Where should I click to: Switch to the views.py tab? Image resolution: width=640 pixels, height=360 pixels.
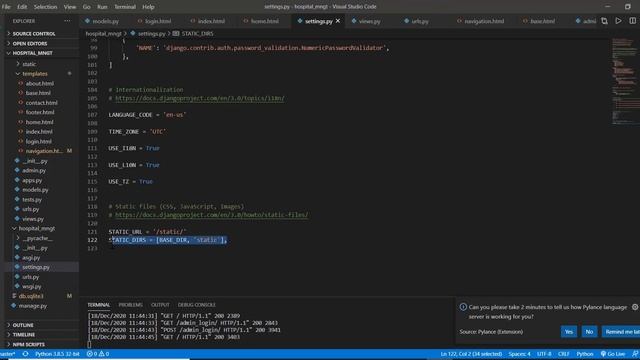[369, 21]
